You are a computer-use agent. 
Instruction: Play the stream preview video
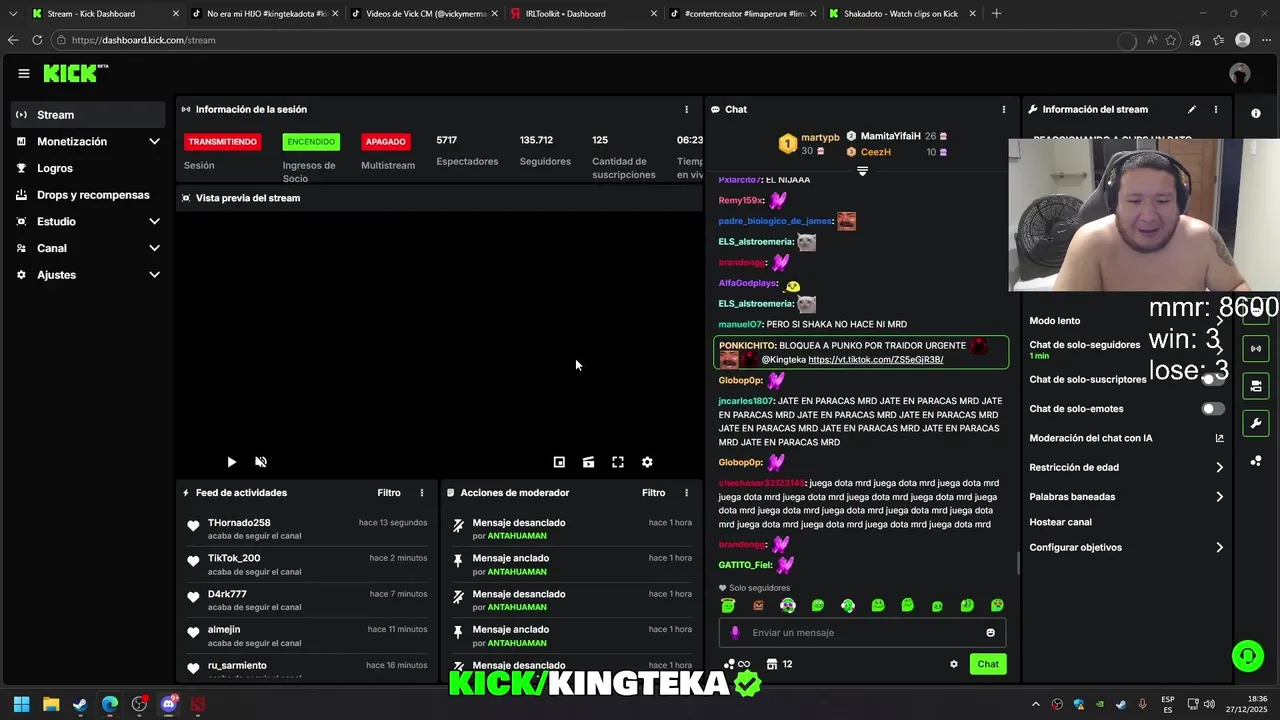point(231,462)
